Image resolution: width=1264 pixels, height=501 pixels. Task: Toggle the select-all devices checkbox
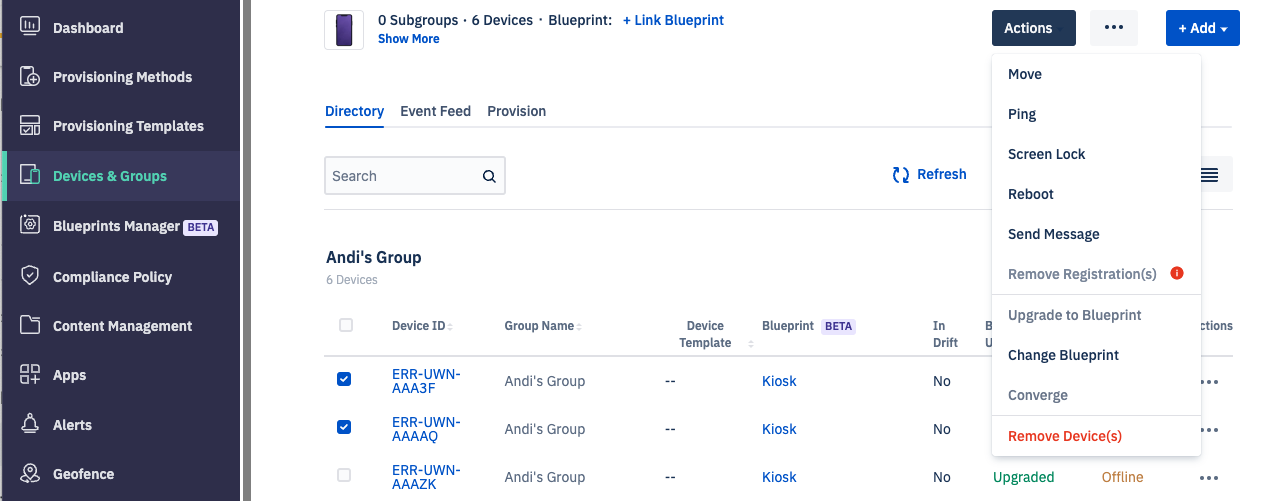point(346,325)
